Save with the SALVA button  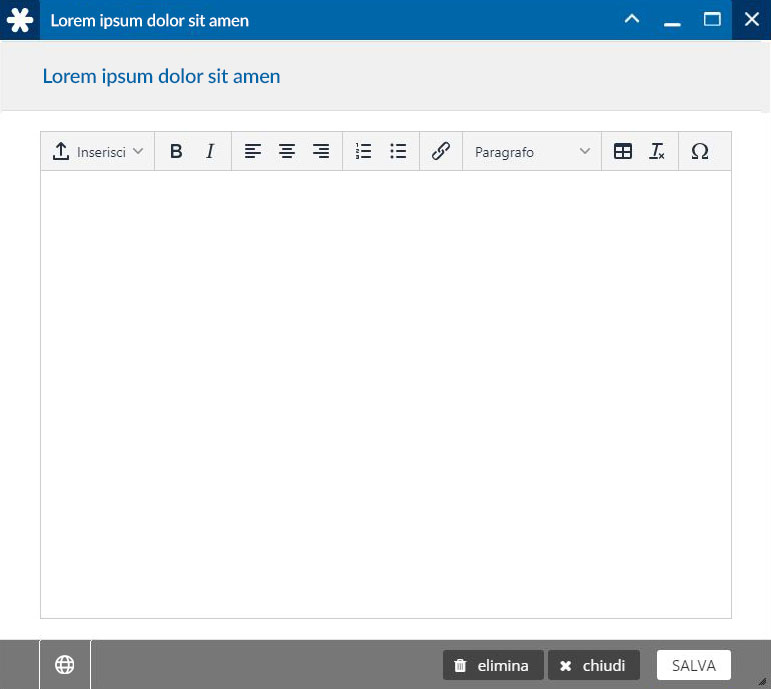tap(694, 665)
